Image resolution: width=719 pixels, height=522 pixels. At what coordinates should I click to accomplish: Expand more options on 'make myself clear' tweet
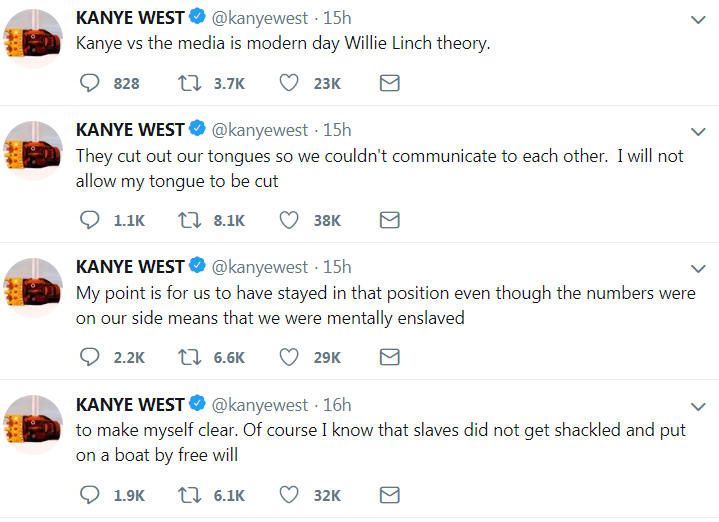tap(699, 405)
